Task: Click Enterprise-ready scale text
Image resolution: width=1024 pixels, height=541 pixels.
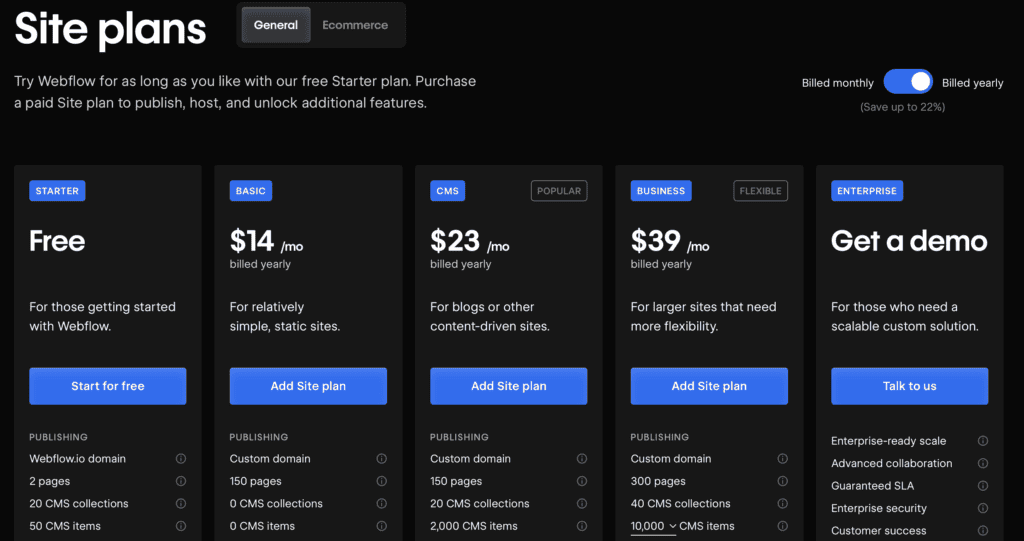Action: click(x=888, y=441)
